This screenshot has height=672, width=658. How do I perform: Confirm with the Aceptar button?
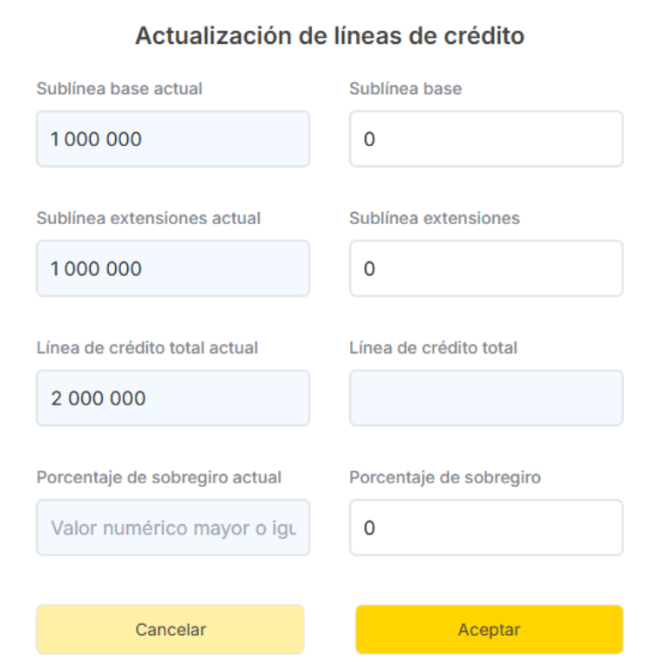[x=489, y=630]
